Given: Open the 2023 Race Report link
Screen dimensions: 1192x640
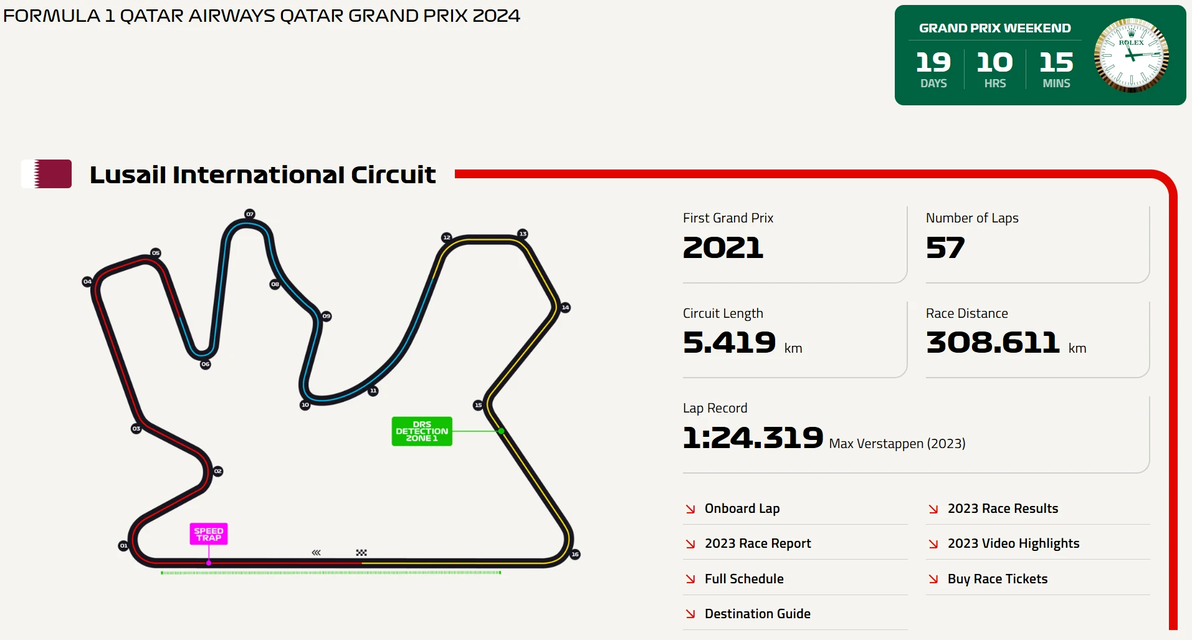Looking at the screenshot, I should coord(757,544).
